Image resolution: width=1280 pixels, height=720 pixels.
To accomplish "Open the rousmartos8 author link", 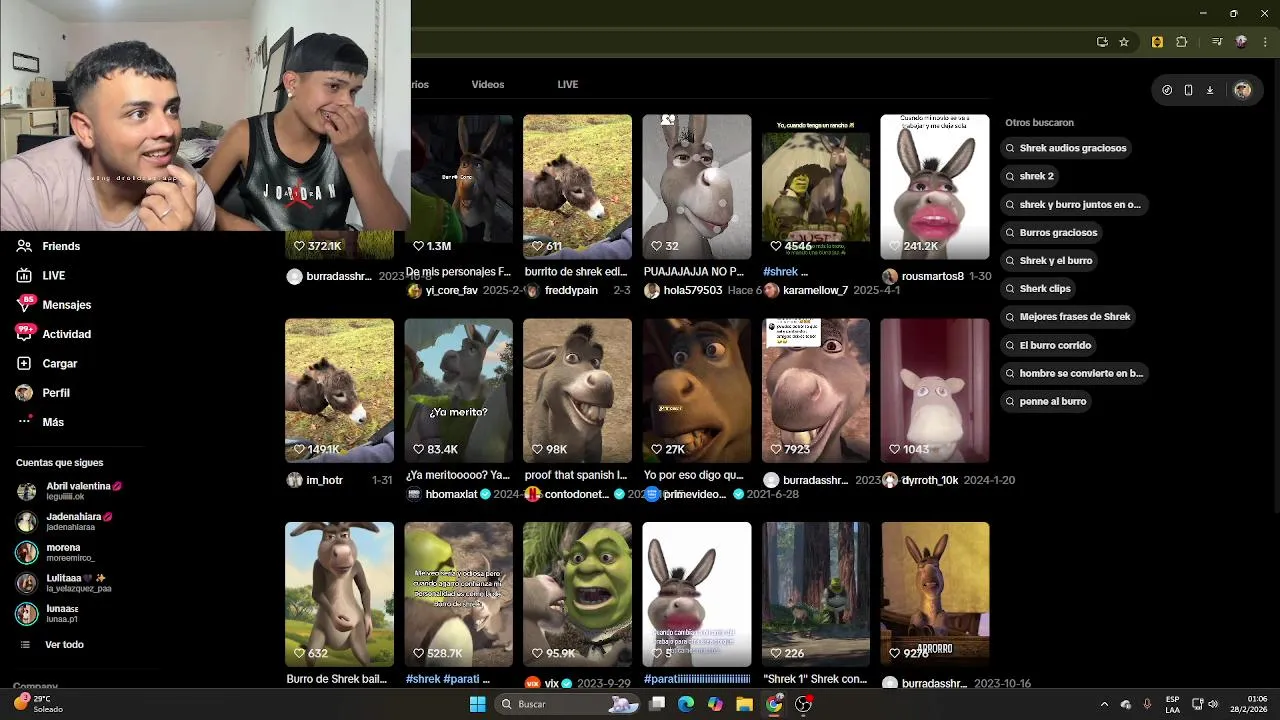I will 932,276.
